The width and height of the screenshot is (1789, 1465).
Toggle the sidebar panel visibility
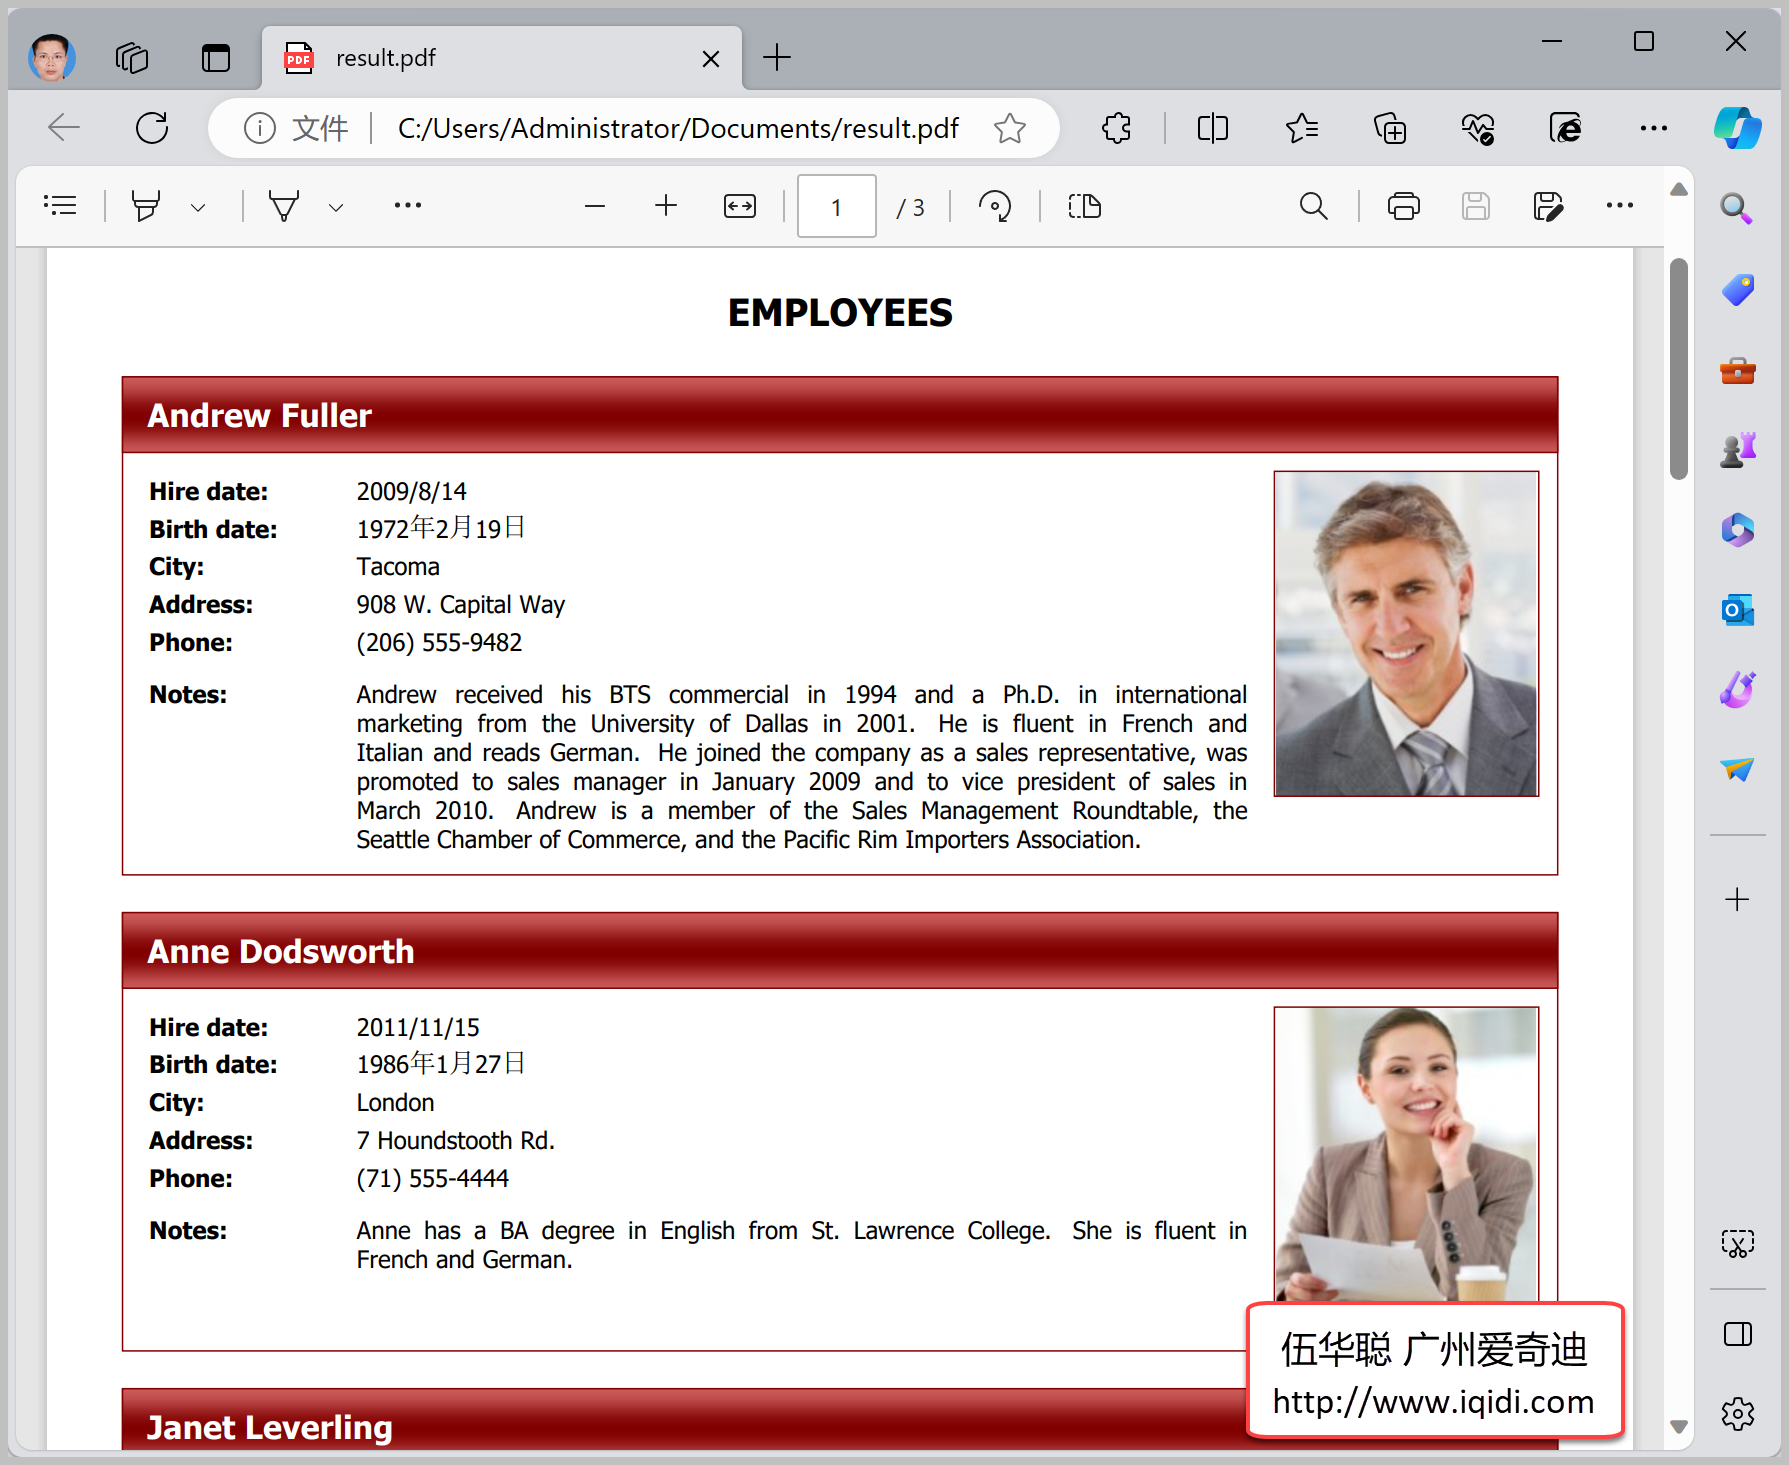click(x=1737, y=1334)
